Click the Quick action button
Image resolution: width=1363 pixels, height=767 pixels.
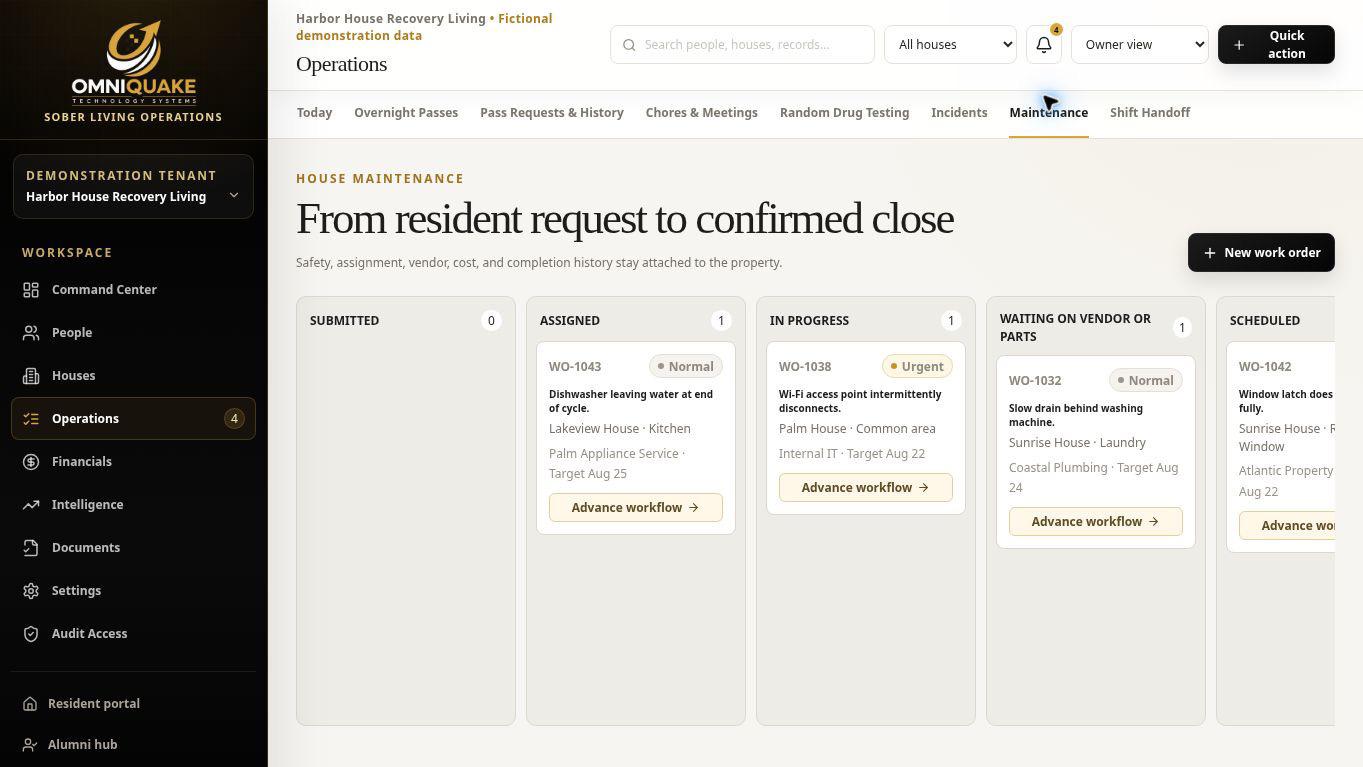coord(1276,45)
